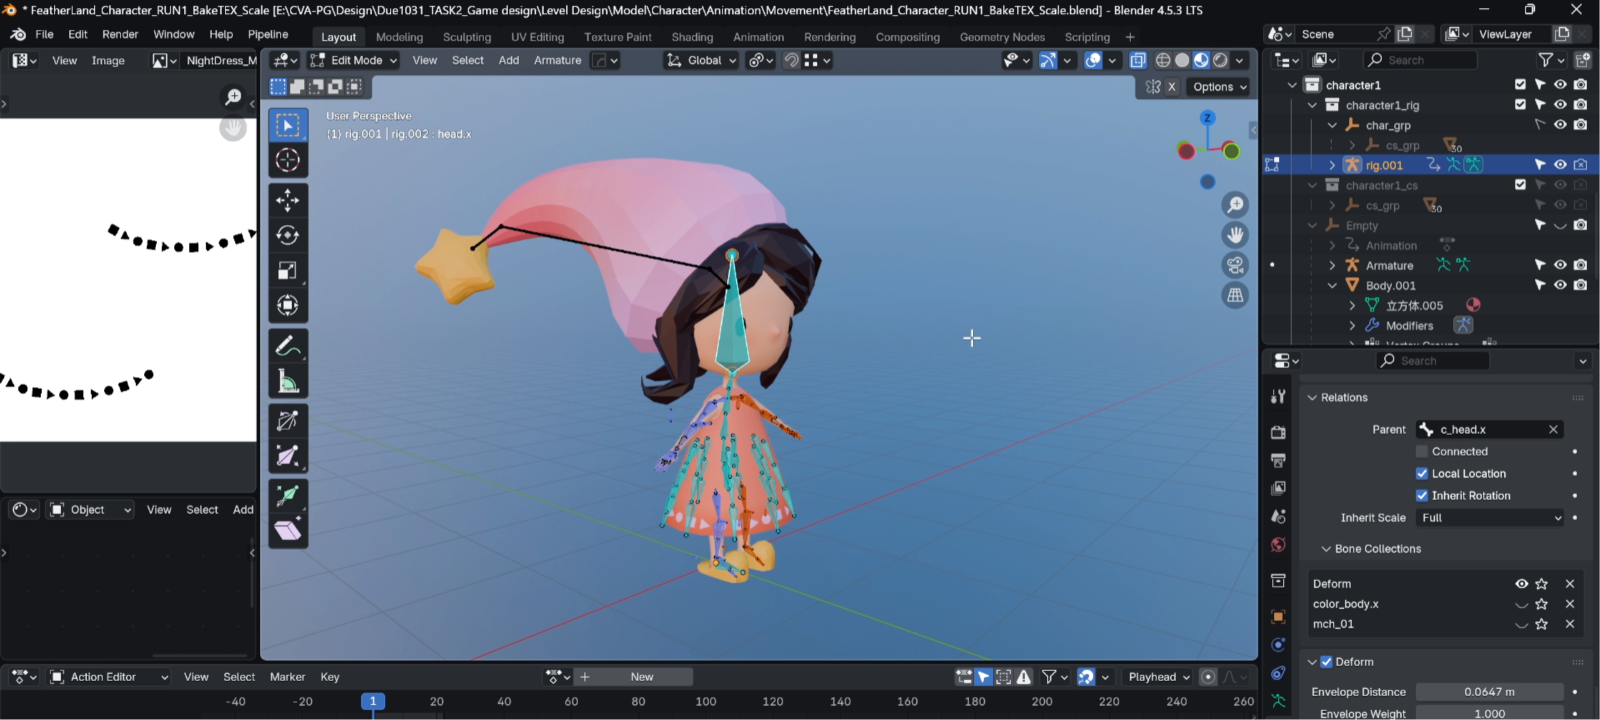
Task: Clear the c_head.x parent field
Action: (1553, 430)
